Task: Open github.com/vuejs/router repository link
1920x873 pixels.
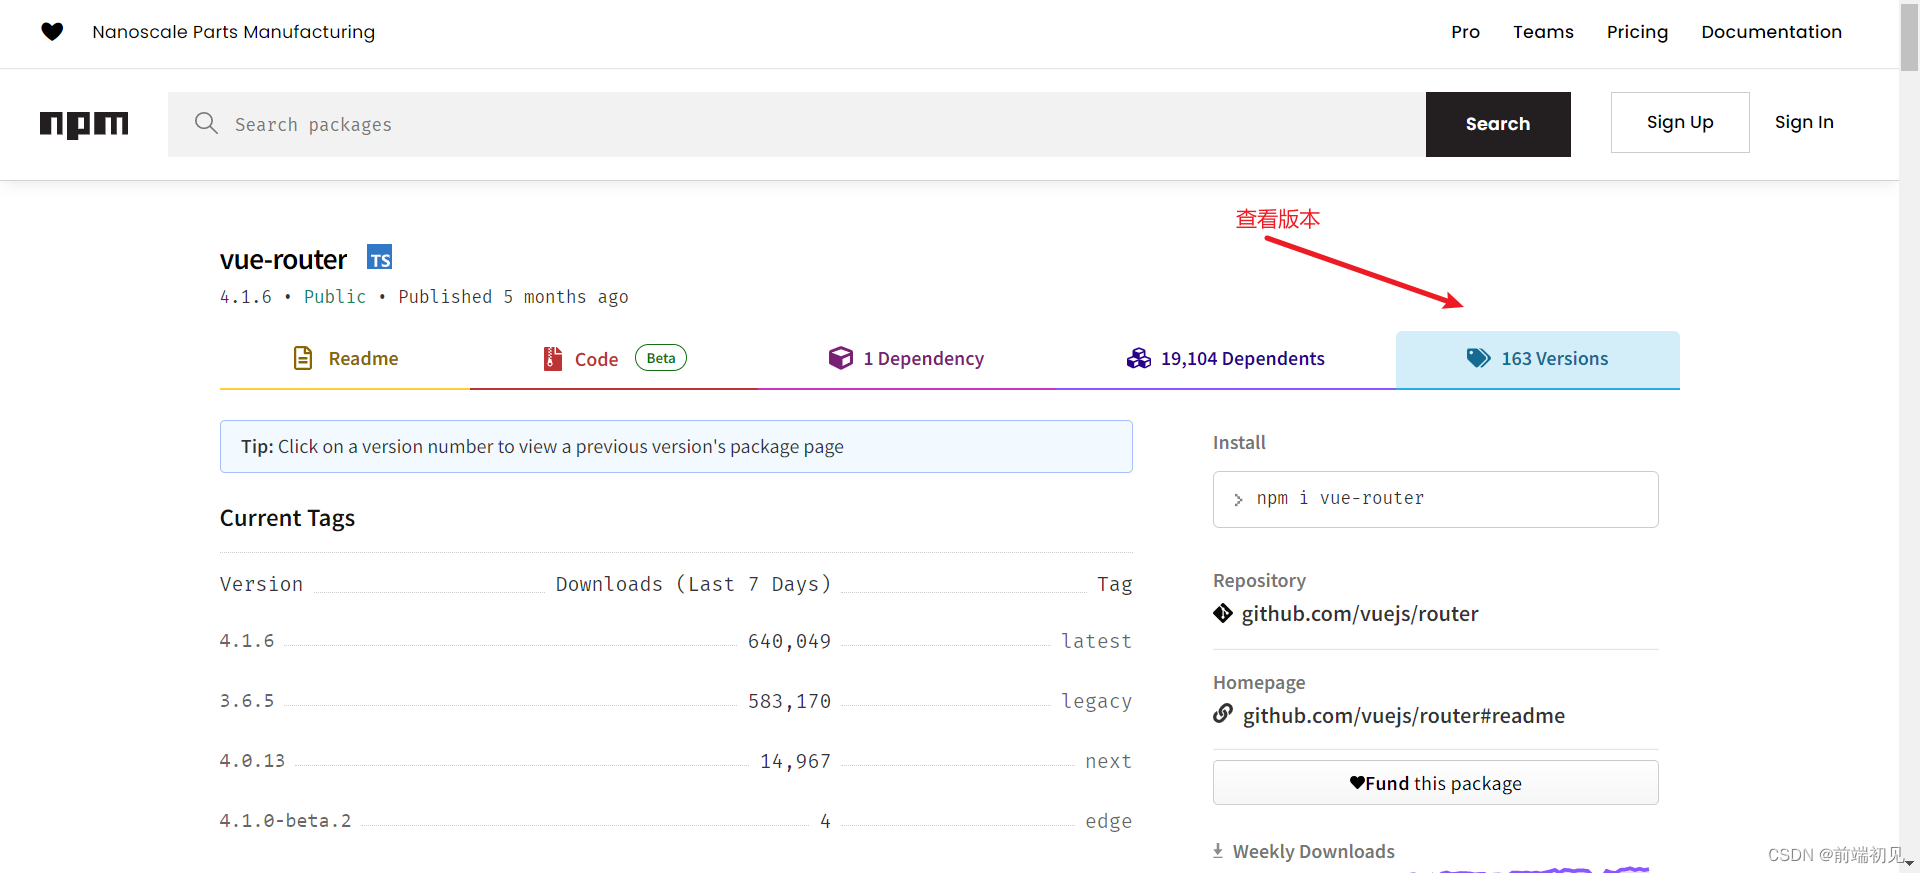Action: pyautogui.click(x=1360, y=614)
